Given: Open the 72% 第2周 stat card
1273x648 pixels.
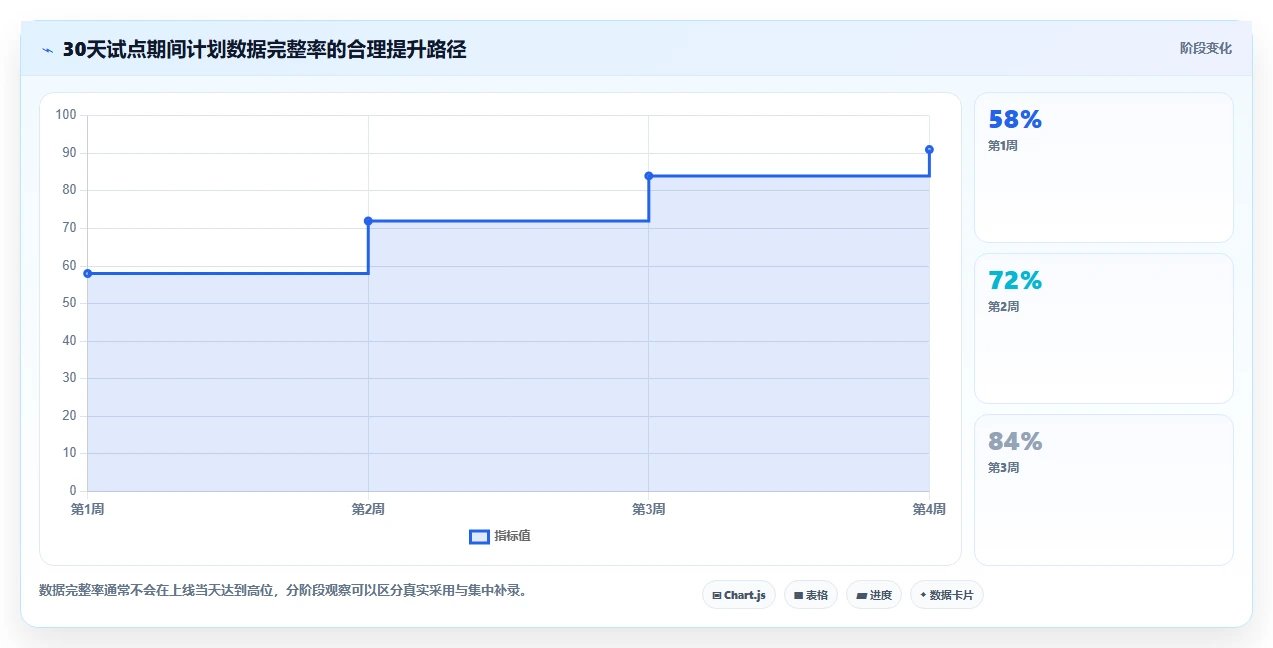Looking at the screenshot, I should [1103, 329].
